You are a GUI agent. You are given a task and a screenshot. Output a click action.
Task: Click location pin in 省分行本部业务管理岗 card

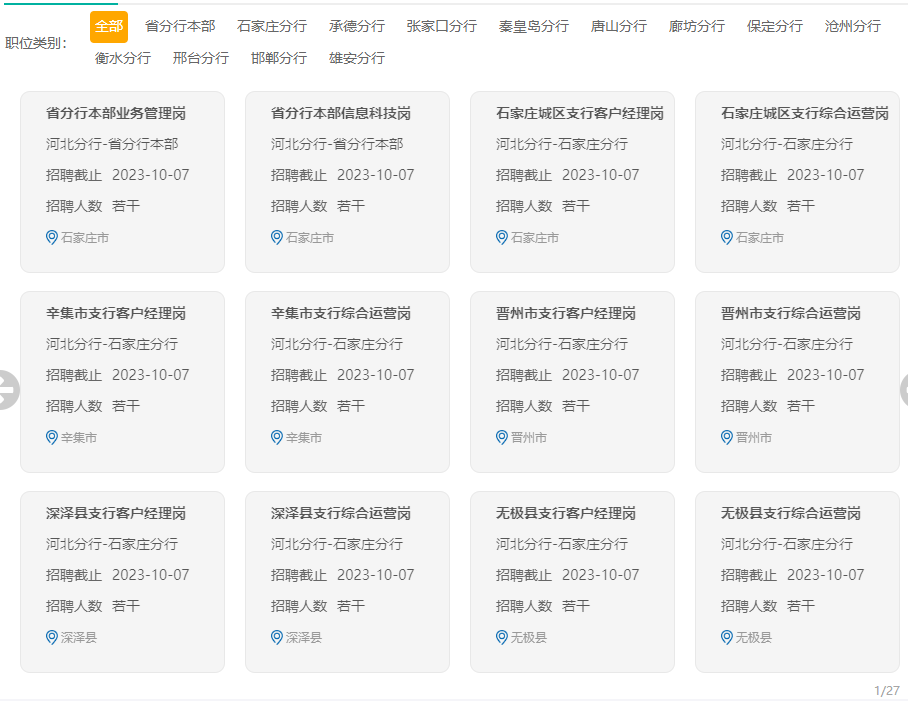52,237
